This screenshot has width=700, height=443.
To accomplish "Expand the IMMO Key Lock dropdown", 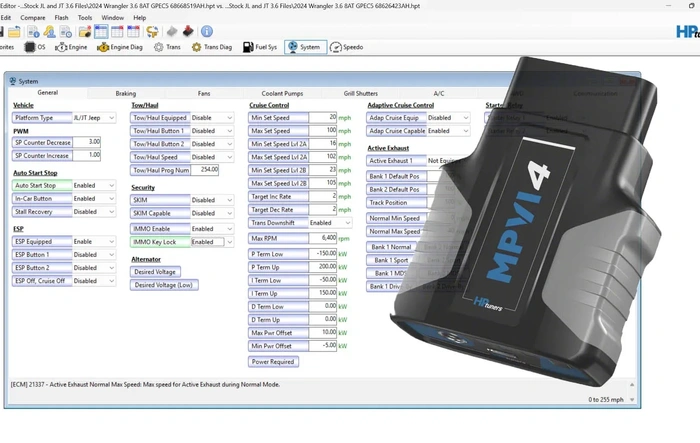I will click(229, 242).
